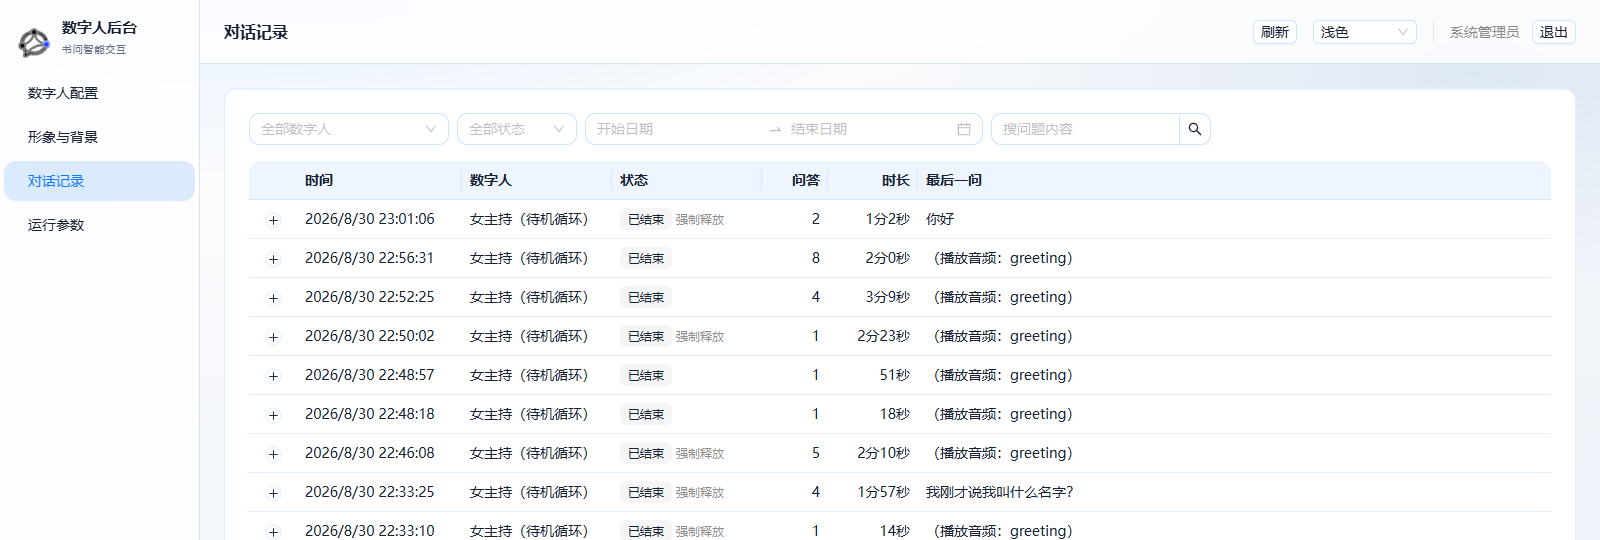Click the 强制释放 tag in 22:46:08 row

(x=700, y=454)
